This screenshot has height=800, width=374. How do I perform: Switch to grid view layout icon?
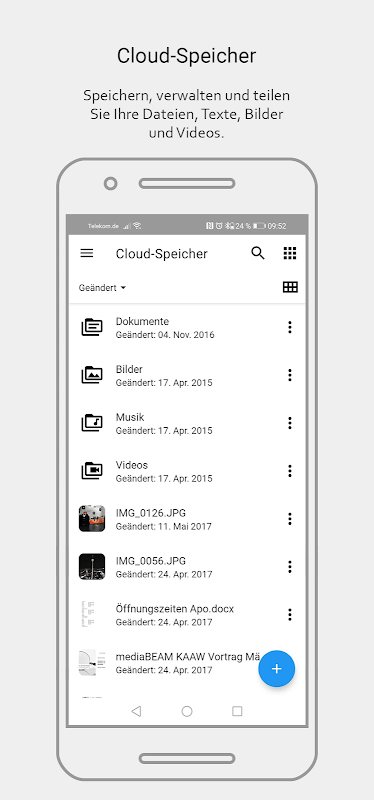[x=290, y=287]
